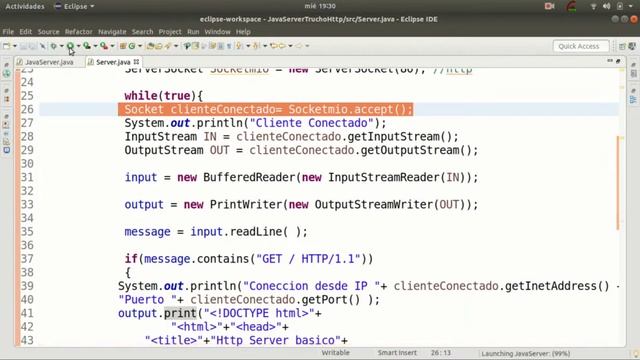This screenshot has width=640, height=360.
Task: Open the Next Annotation dropdown arrow
Action: coord(248,46)
